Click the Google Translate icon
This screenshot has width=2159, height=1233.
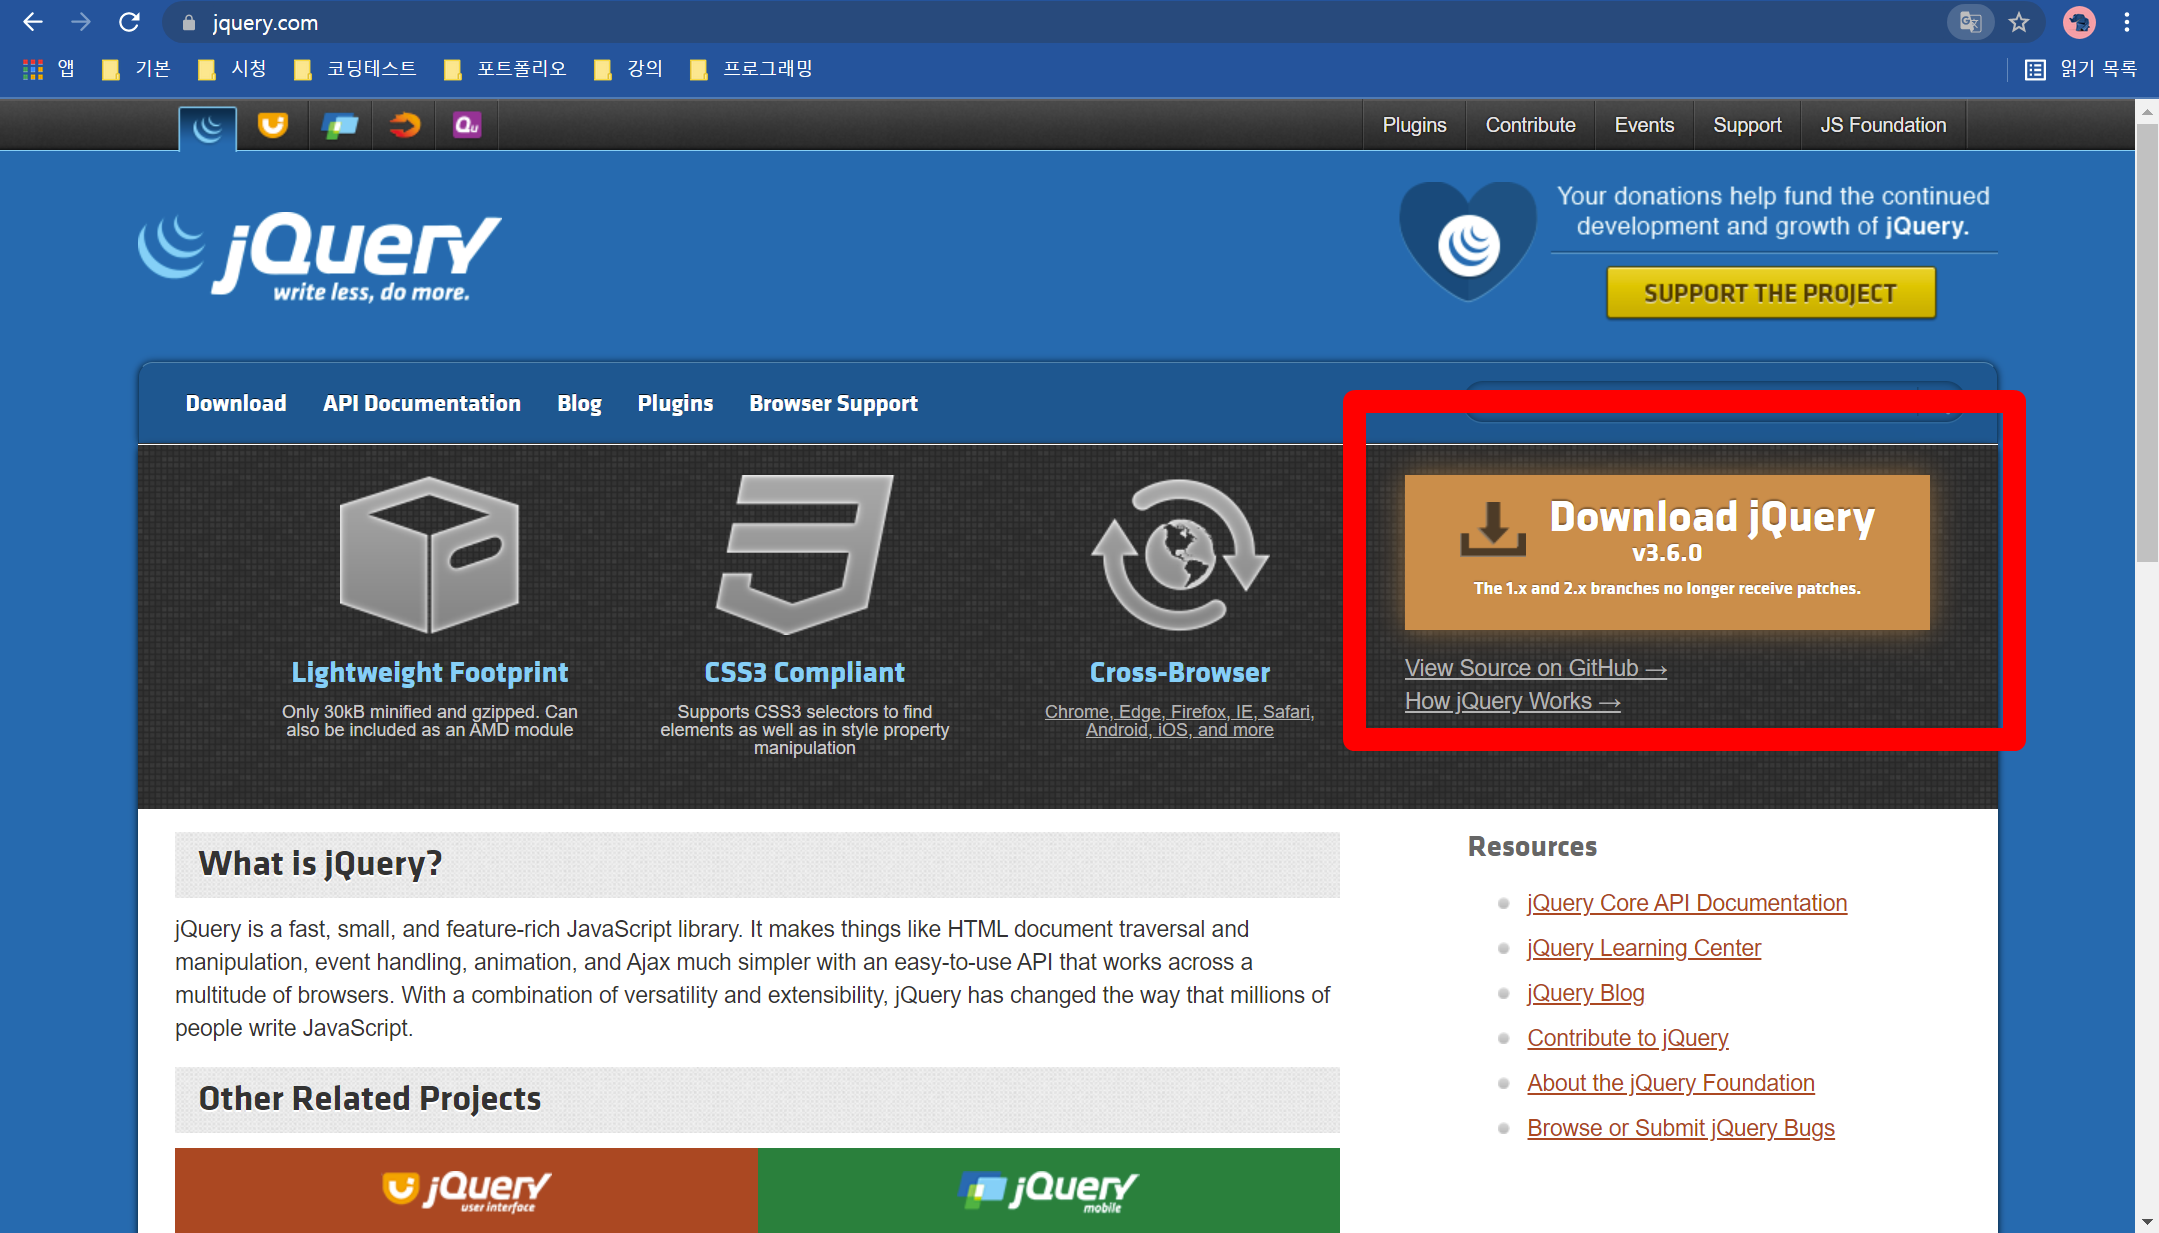pos(1970,22)
